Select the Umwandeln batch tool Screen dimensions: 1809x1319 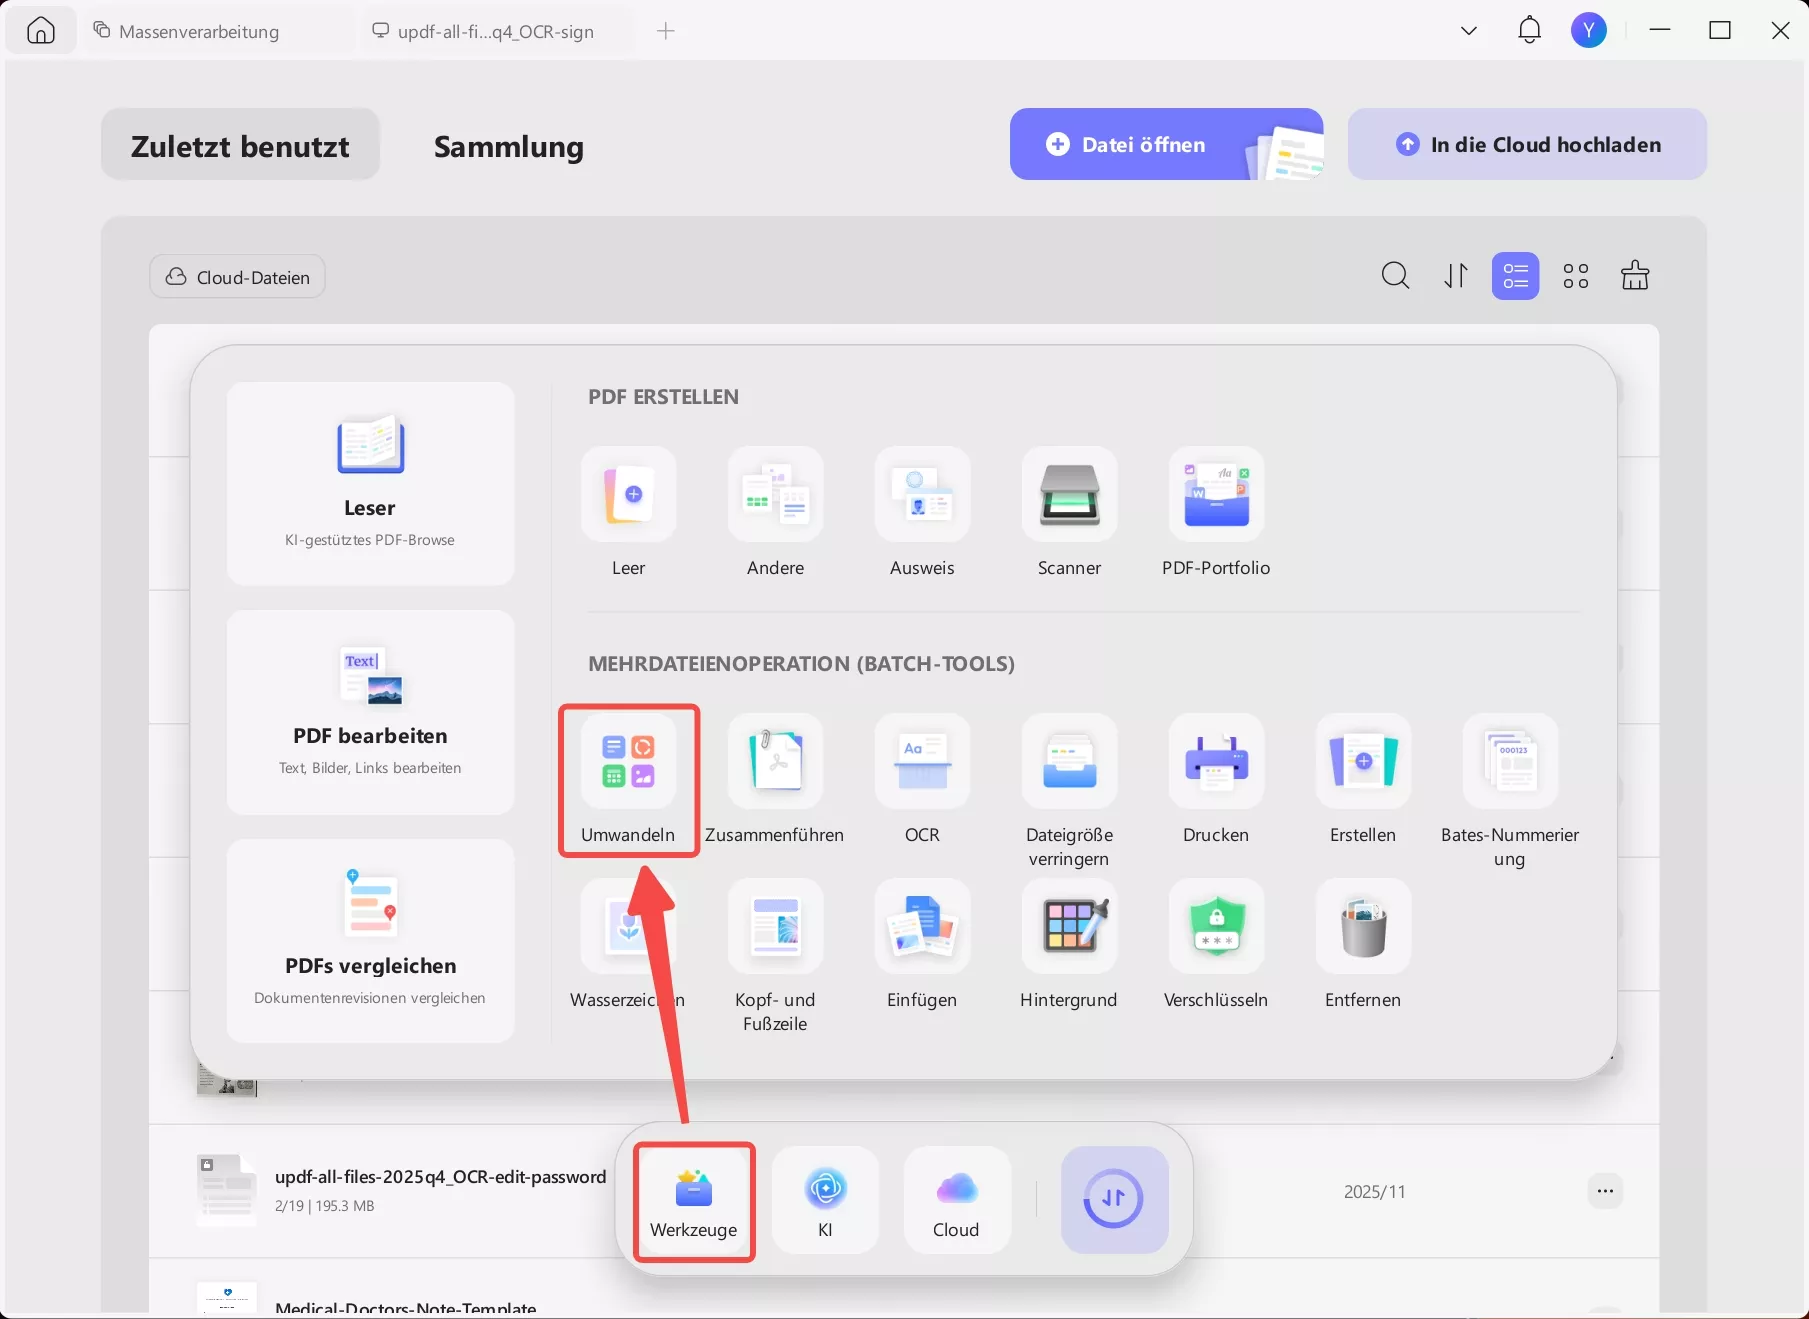[628, 780]
